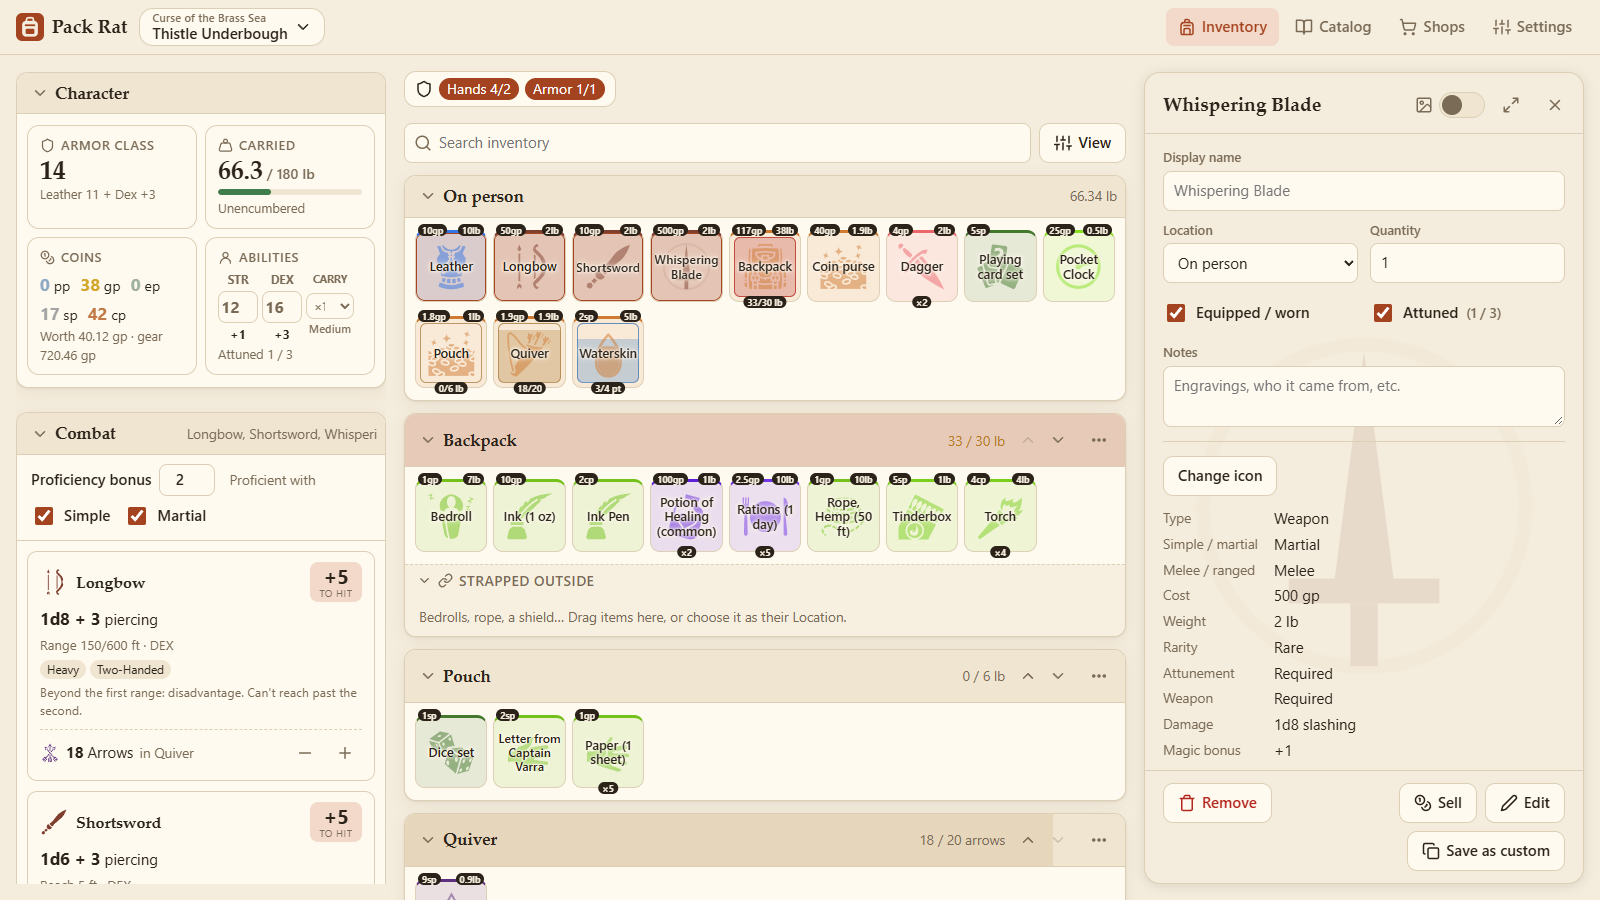Select the Paper (1 sheet) item
The width and height of the screenshot is (1600, 900).
(x=608, y=752)
